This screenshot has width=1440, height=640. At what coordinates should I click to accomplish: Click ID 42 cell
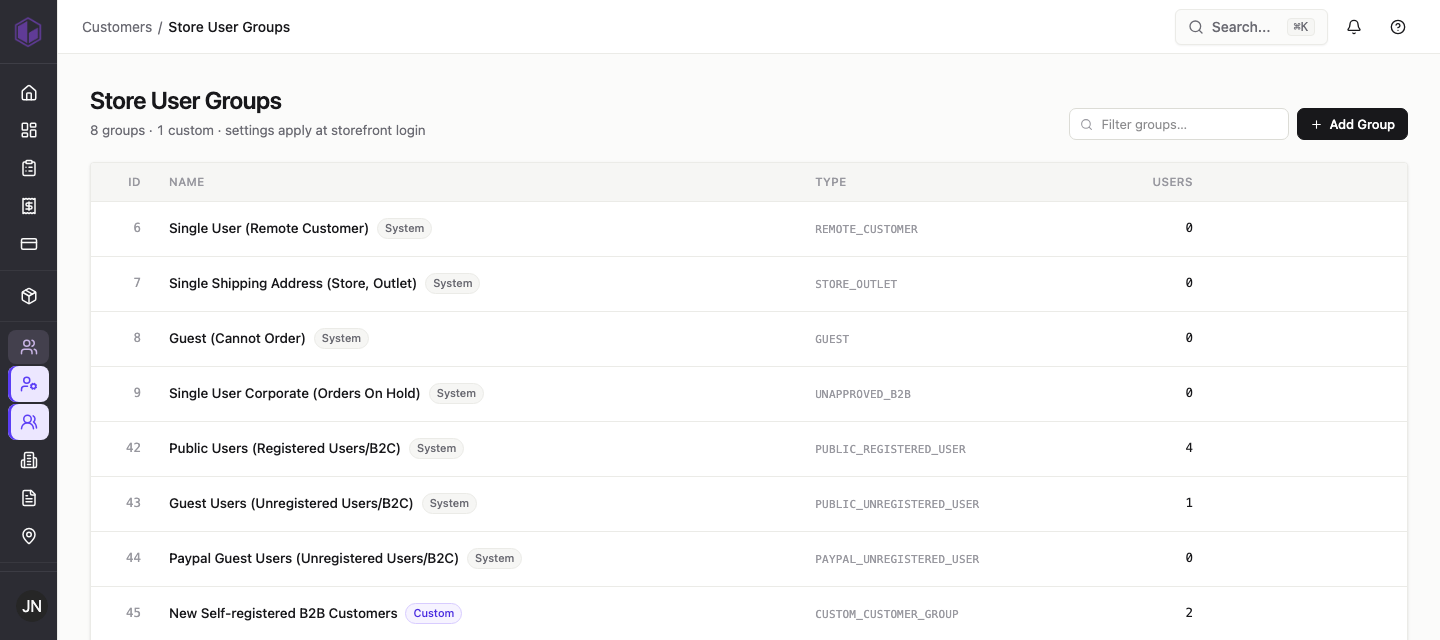[x=133, y=448]
